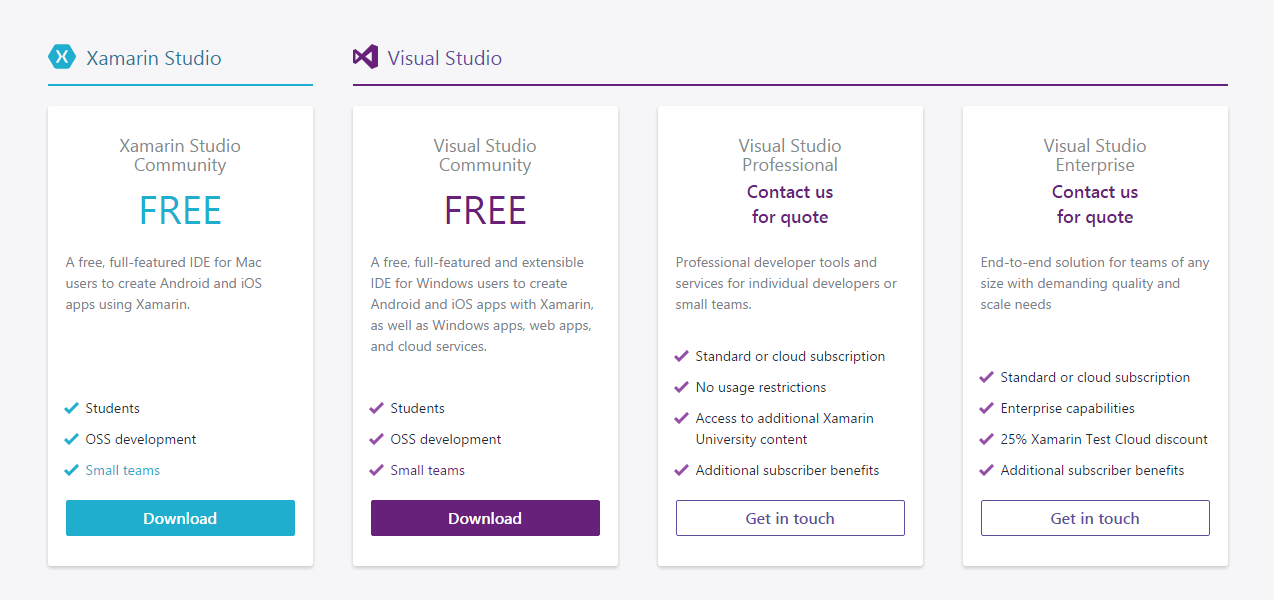This screenshot has width=1274, height=600.
Task: Click Small teams checkmark in Visual Studio Community
Action: [x=377, y=470]
